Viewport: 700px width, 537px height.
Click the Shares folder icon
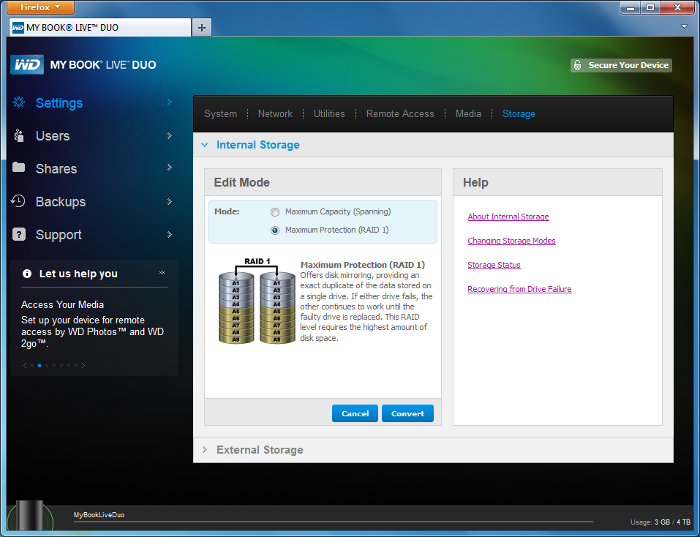19,167
